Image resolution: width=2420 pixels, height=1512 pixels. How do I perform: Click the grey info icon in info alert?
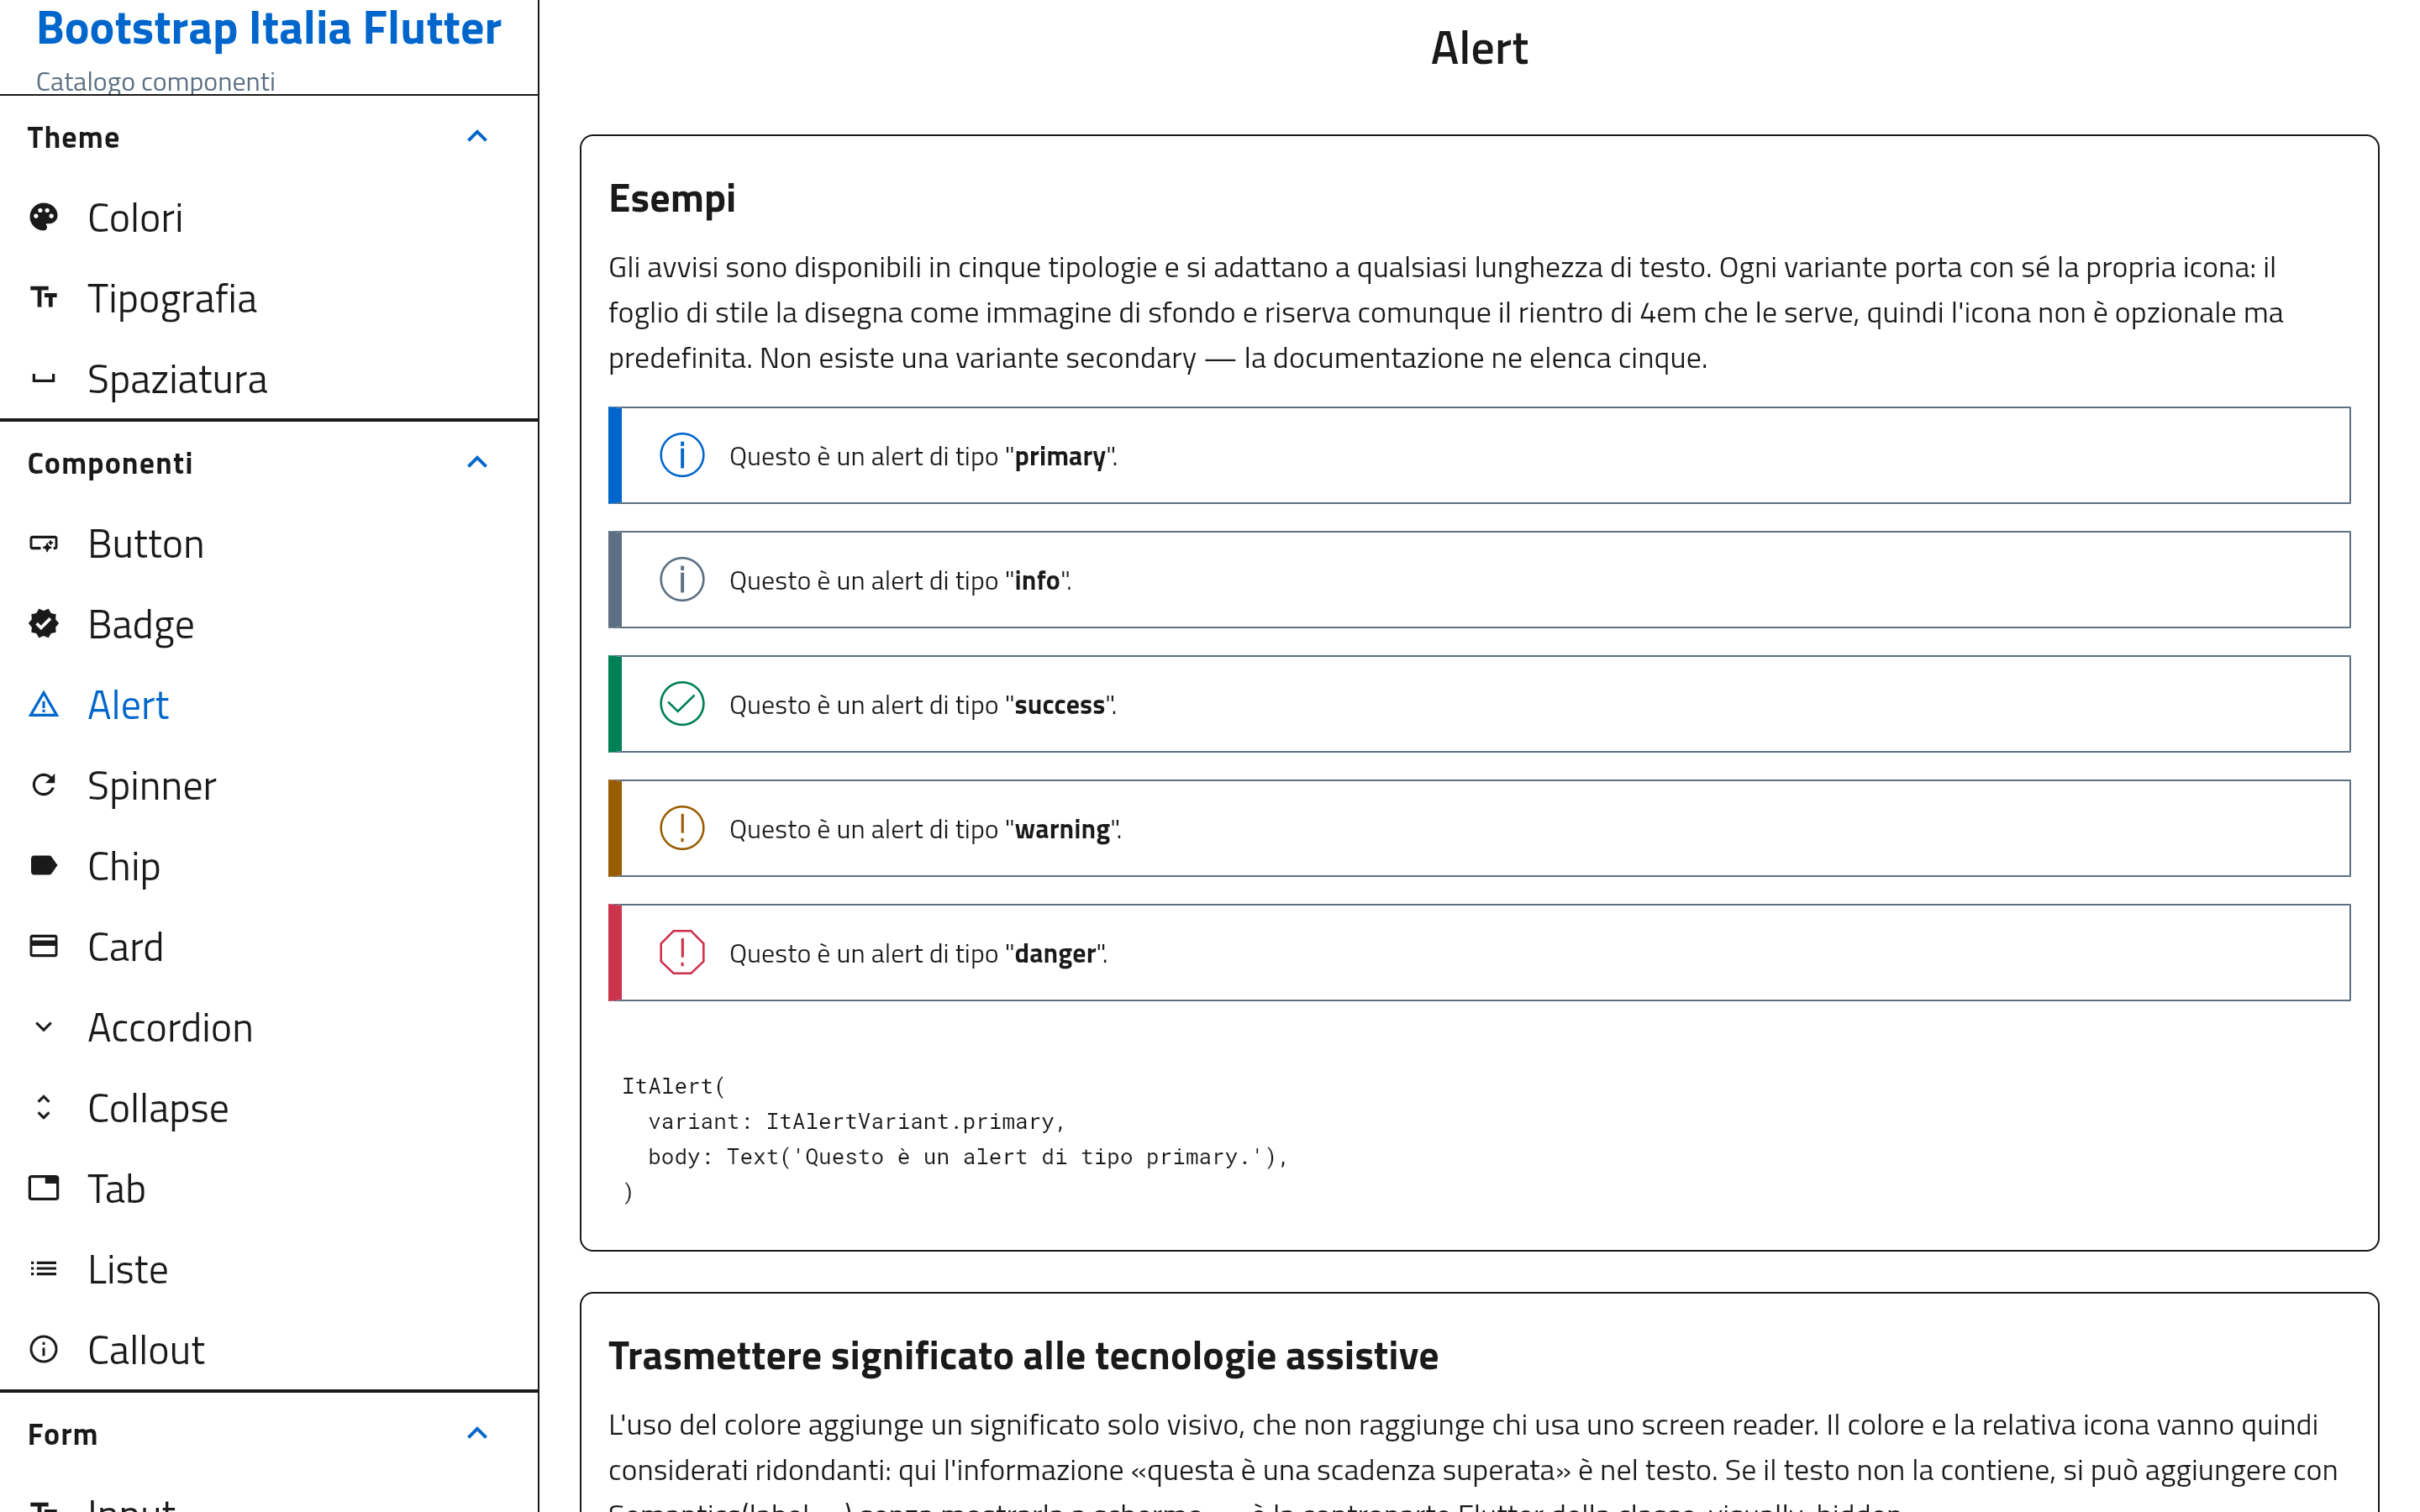pos(682,580)
